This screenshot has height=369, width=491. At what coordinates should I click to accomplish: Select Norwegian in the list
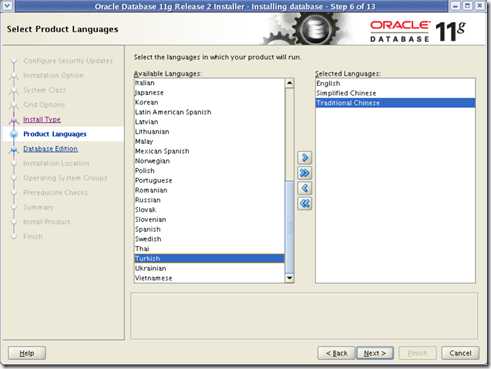coord(209,161)
